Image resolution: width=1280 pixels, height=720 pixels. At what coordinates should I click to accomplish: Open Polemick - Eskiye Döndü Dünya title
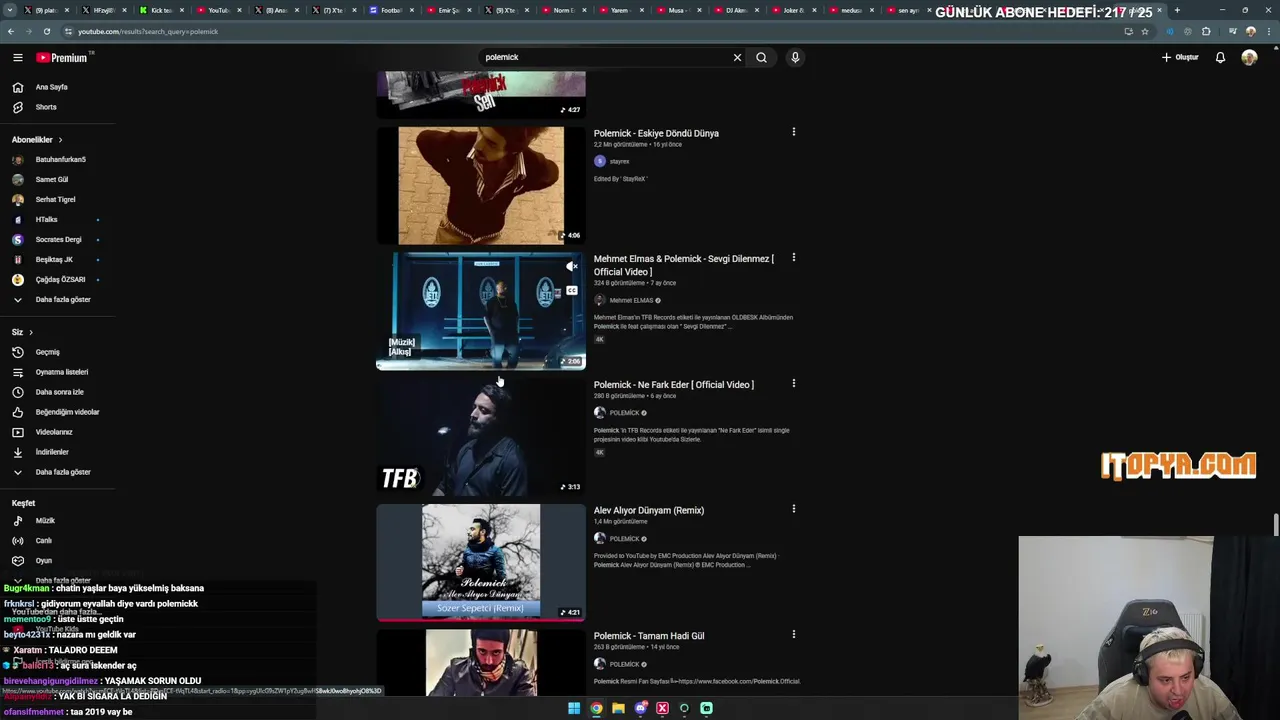(x=656, y=133)
